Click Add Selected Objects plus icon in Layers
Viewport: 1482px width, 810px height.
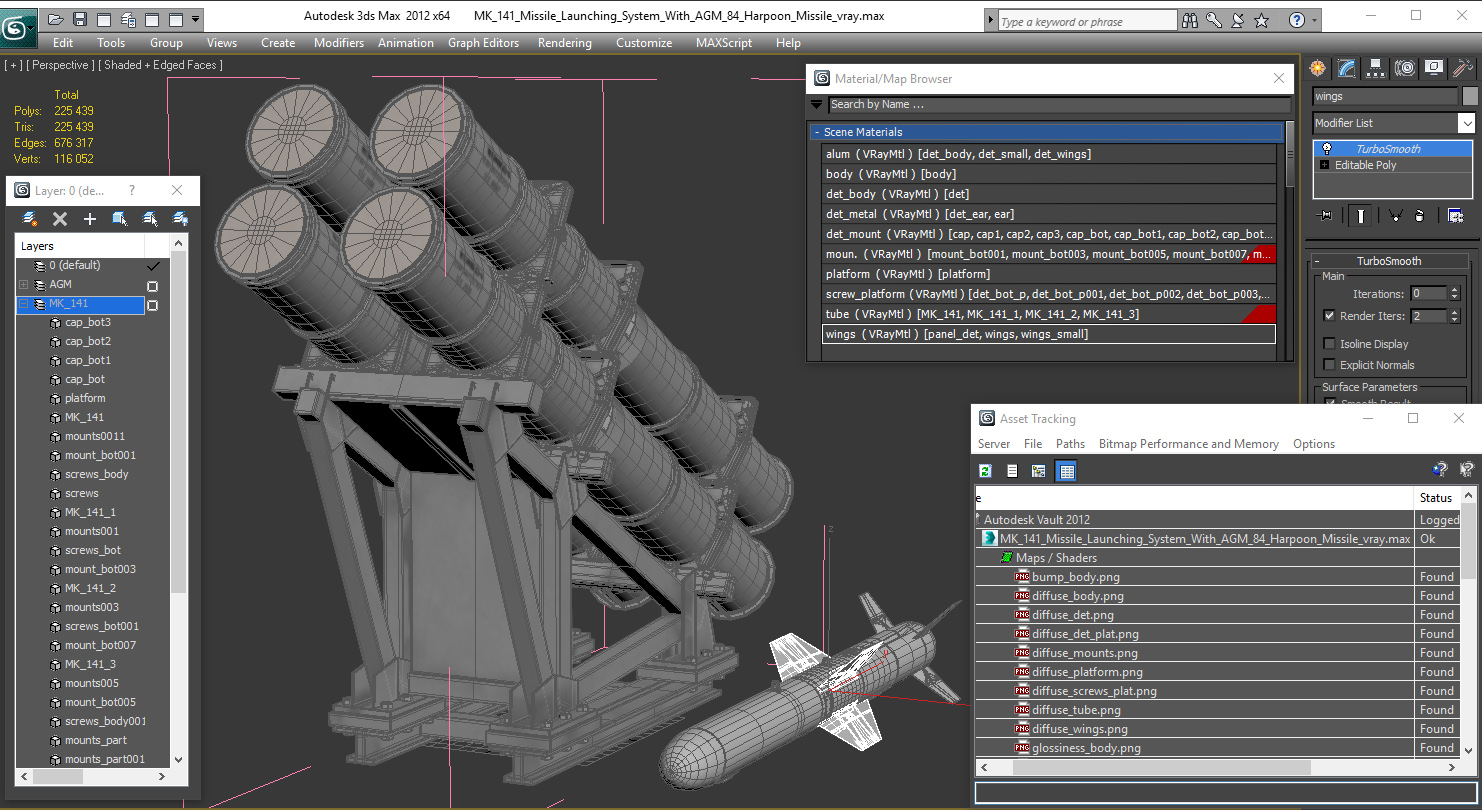[x=90, y=219]
